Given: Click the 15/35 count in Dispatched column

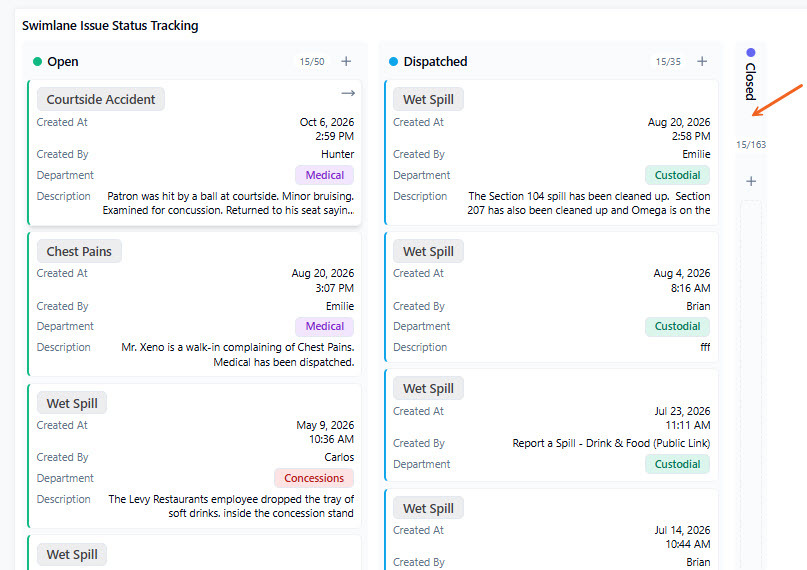Looking at the screenshot, I should (x=668, y=62).
